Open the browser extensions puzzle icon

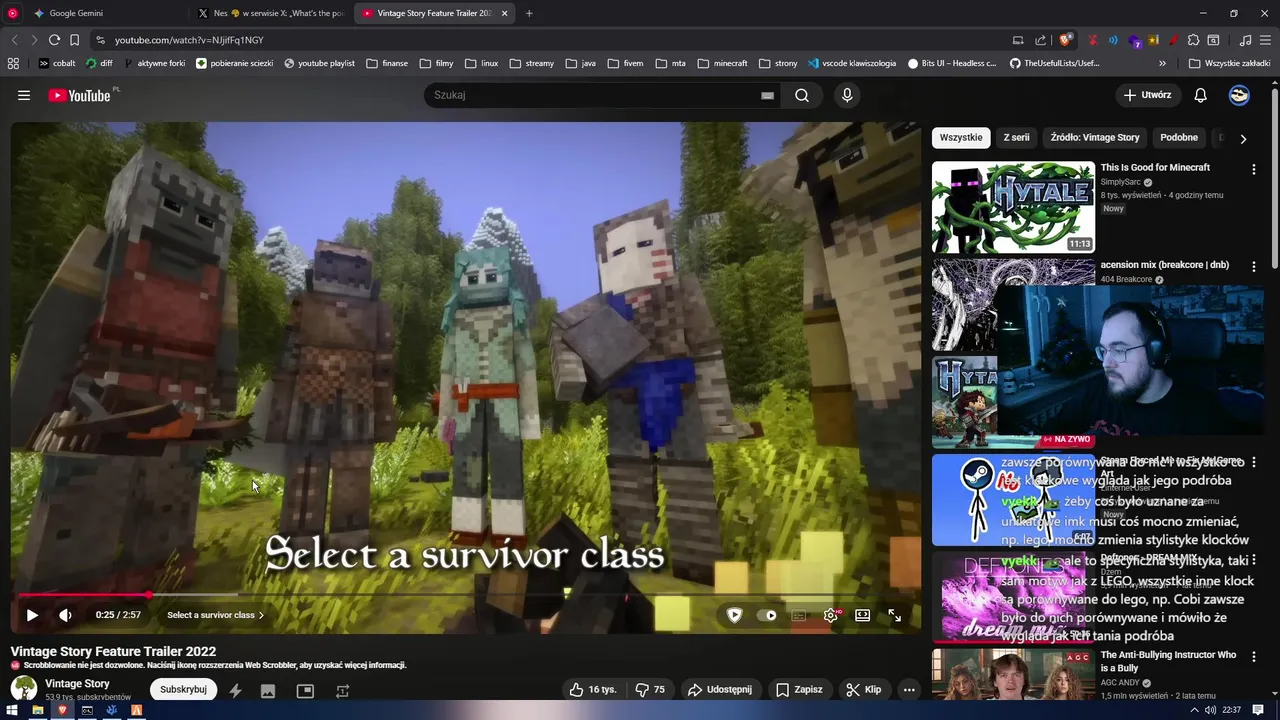tap(1193, 40)
